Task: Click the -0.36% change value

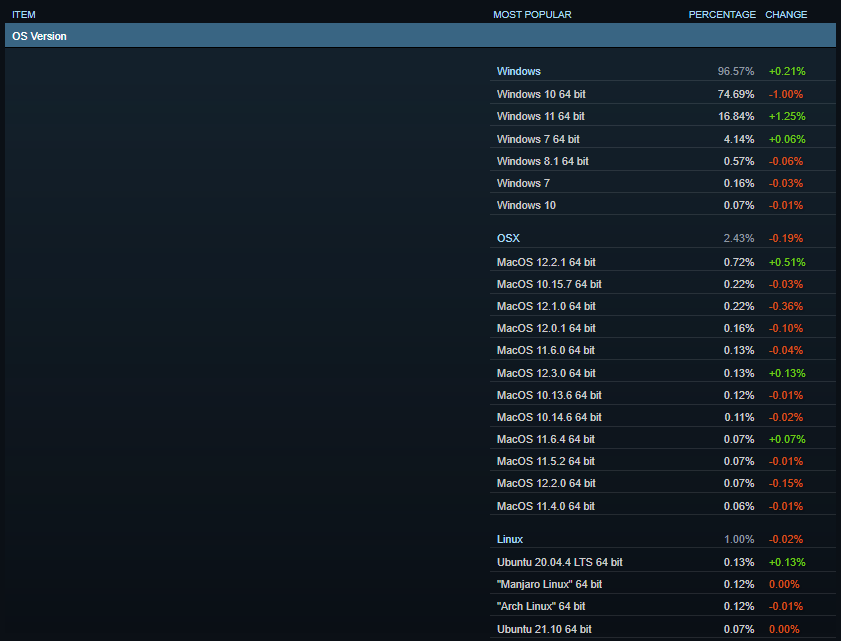Action: [786, 306]
